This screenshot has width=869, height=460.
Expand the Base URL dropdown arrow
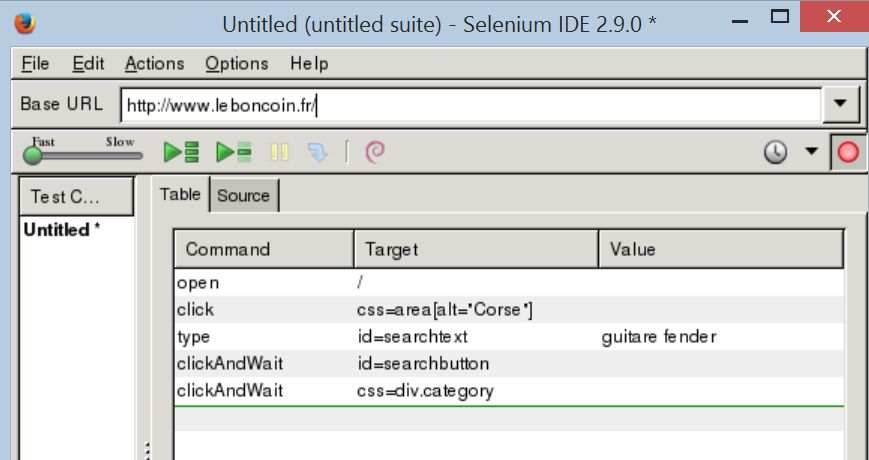pos(840,104)
